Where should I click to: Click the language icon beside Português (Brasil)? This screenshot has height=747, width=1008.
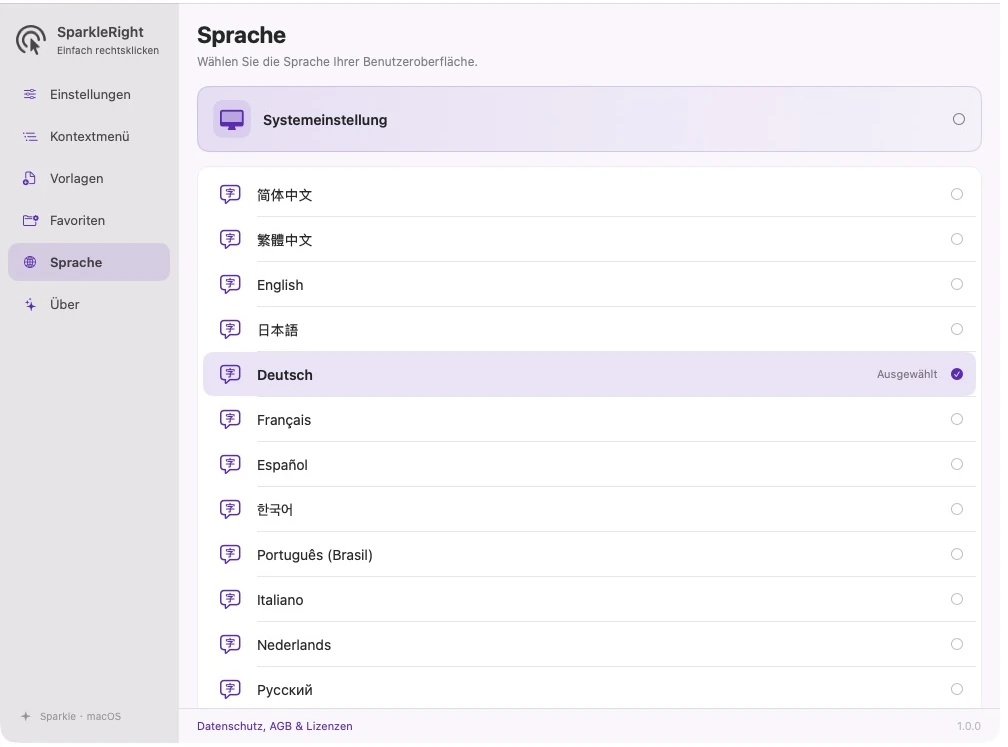230,554
